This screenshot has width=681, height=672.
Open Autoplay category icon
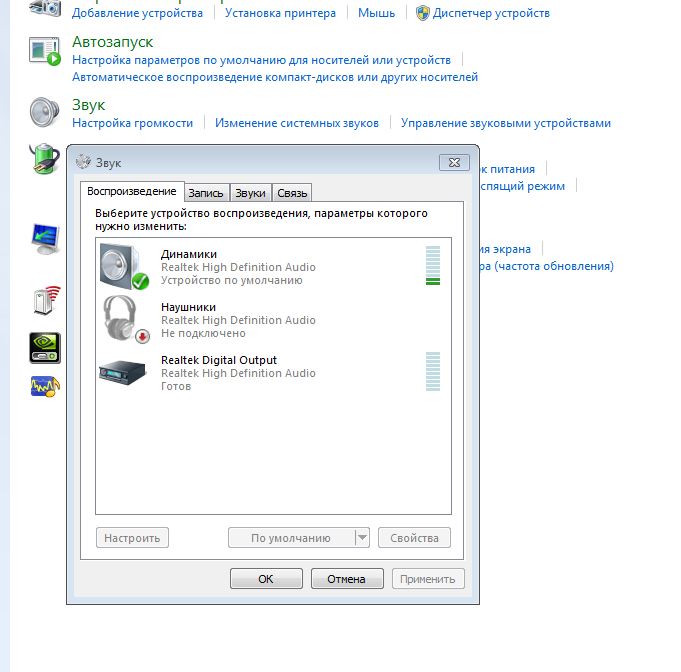coord(45,51)
